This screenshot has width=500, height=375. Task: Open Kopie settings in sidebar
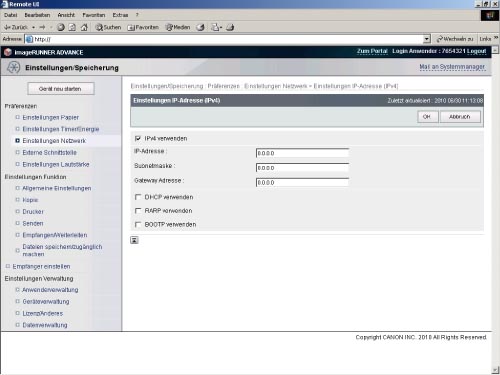click(x=30, y=200)
